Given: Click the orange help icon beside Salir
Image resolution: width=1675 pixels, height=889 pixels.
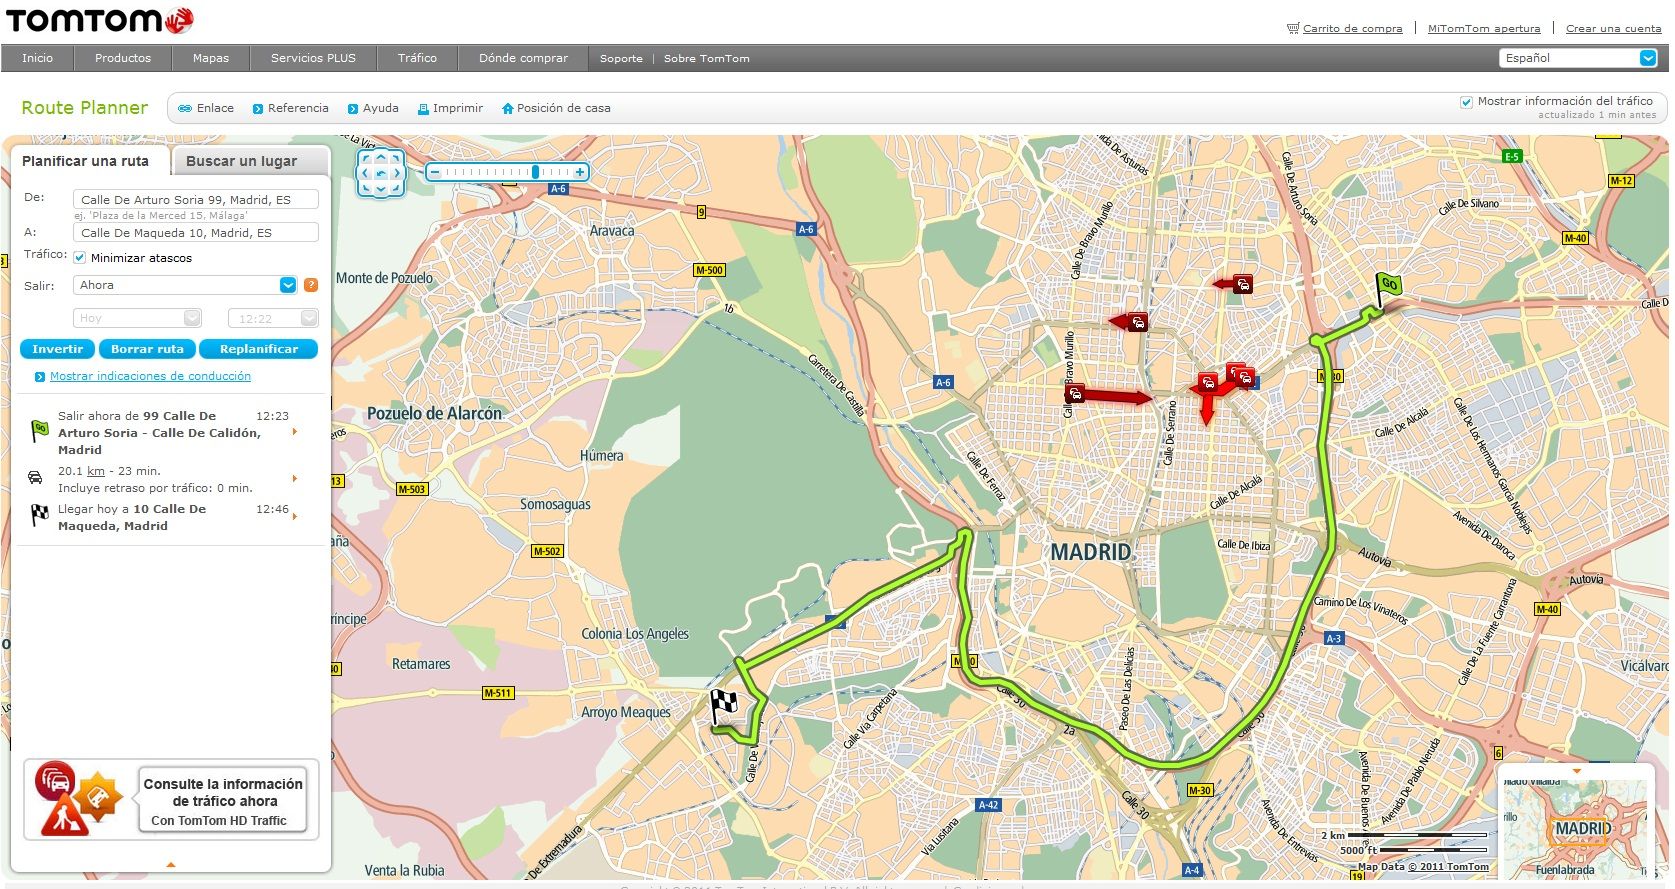Looking at the screenshot, I should (x=311, y=285).
